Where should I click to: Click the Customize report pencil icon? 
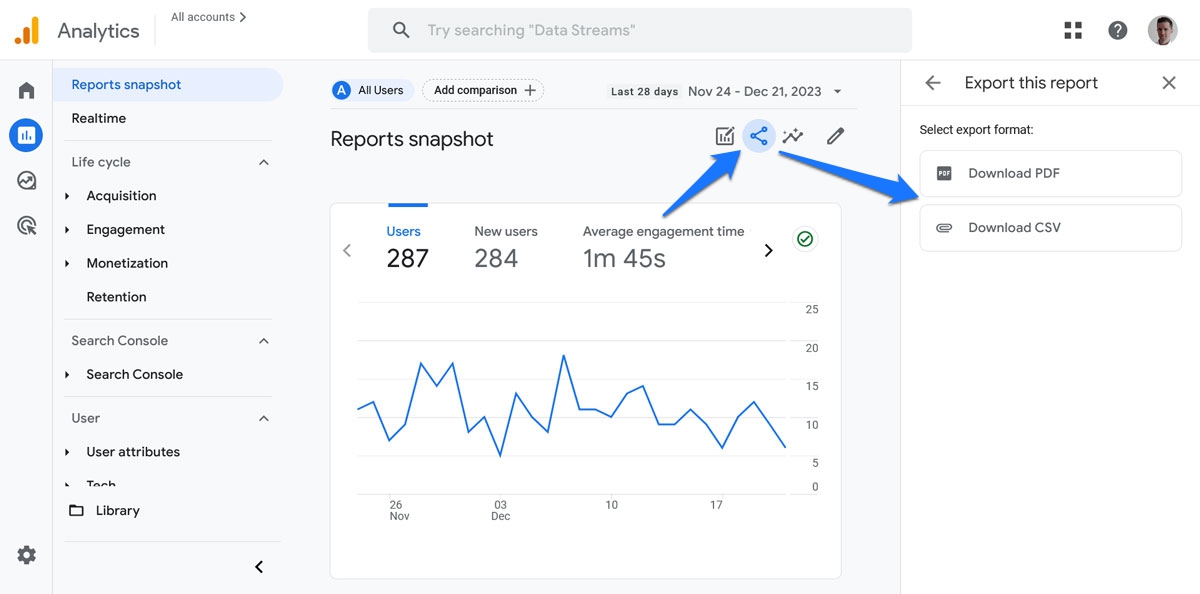tap(836, 136)
